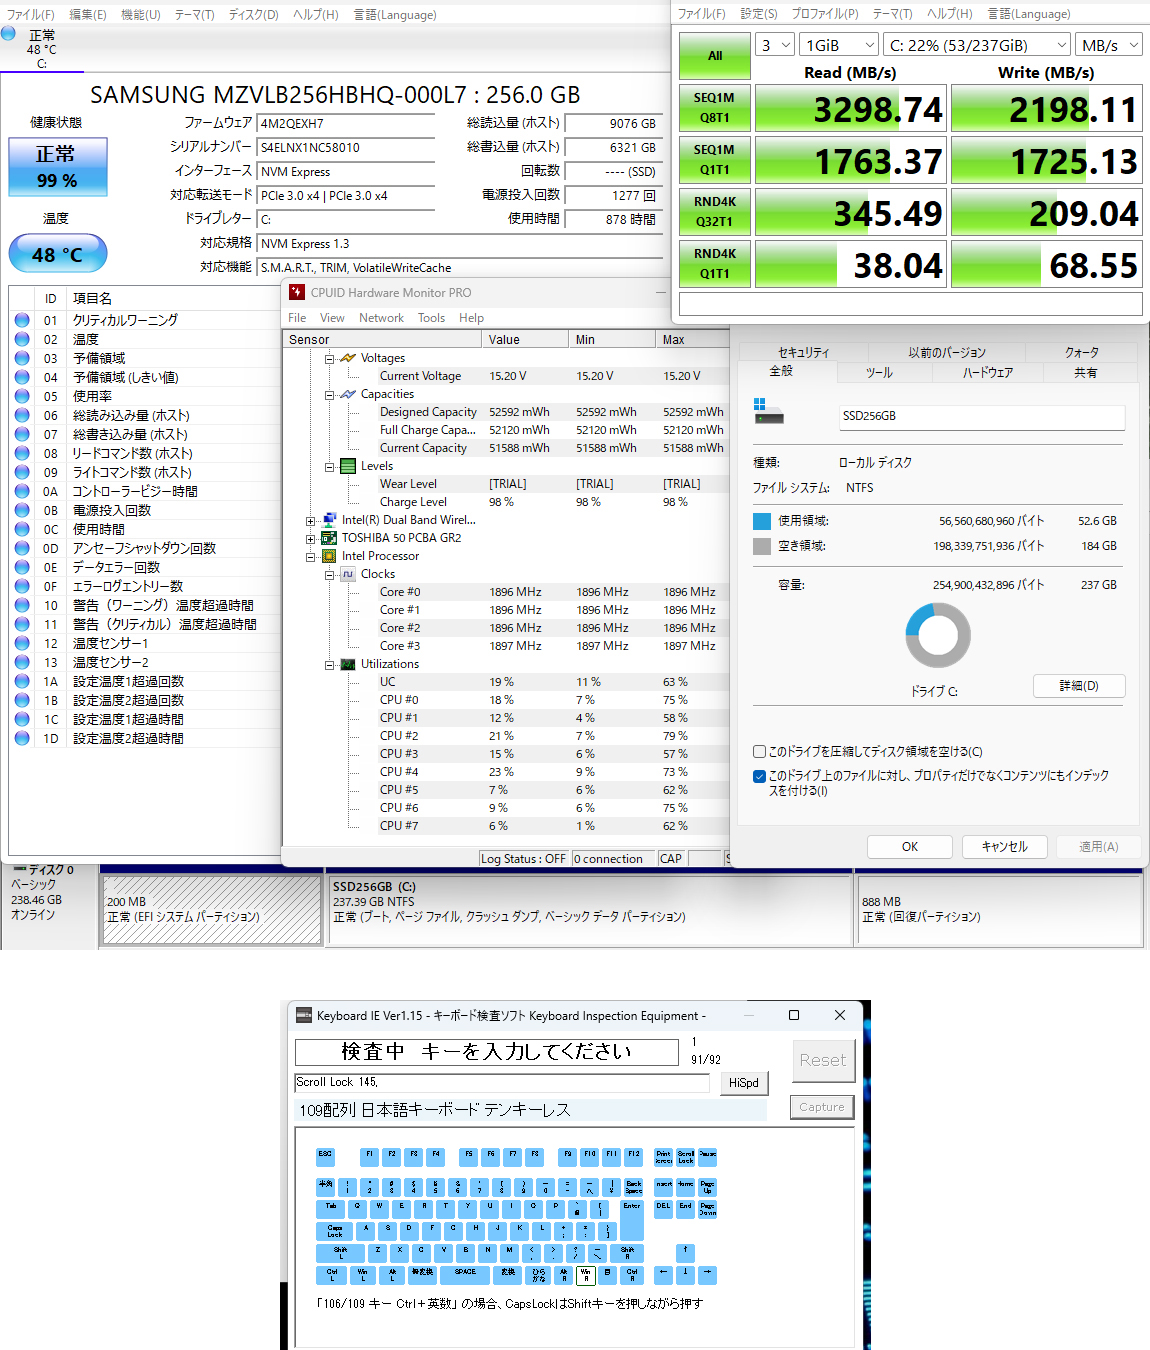The width and height of the screenshot is (1150, 1350).
Task: Open CrystalDiskMark プロファイル(P) menu
Action: (825, 14)
